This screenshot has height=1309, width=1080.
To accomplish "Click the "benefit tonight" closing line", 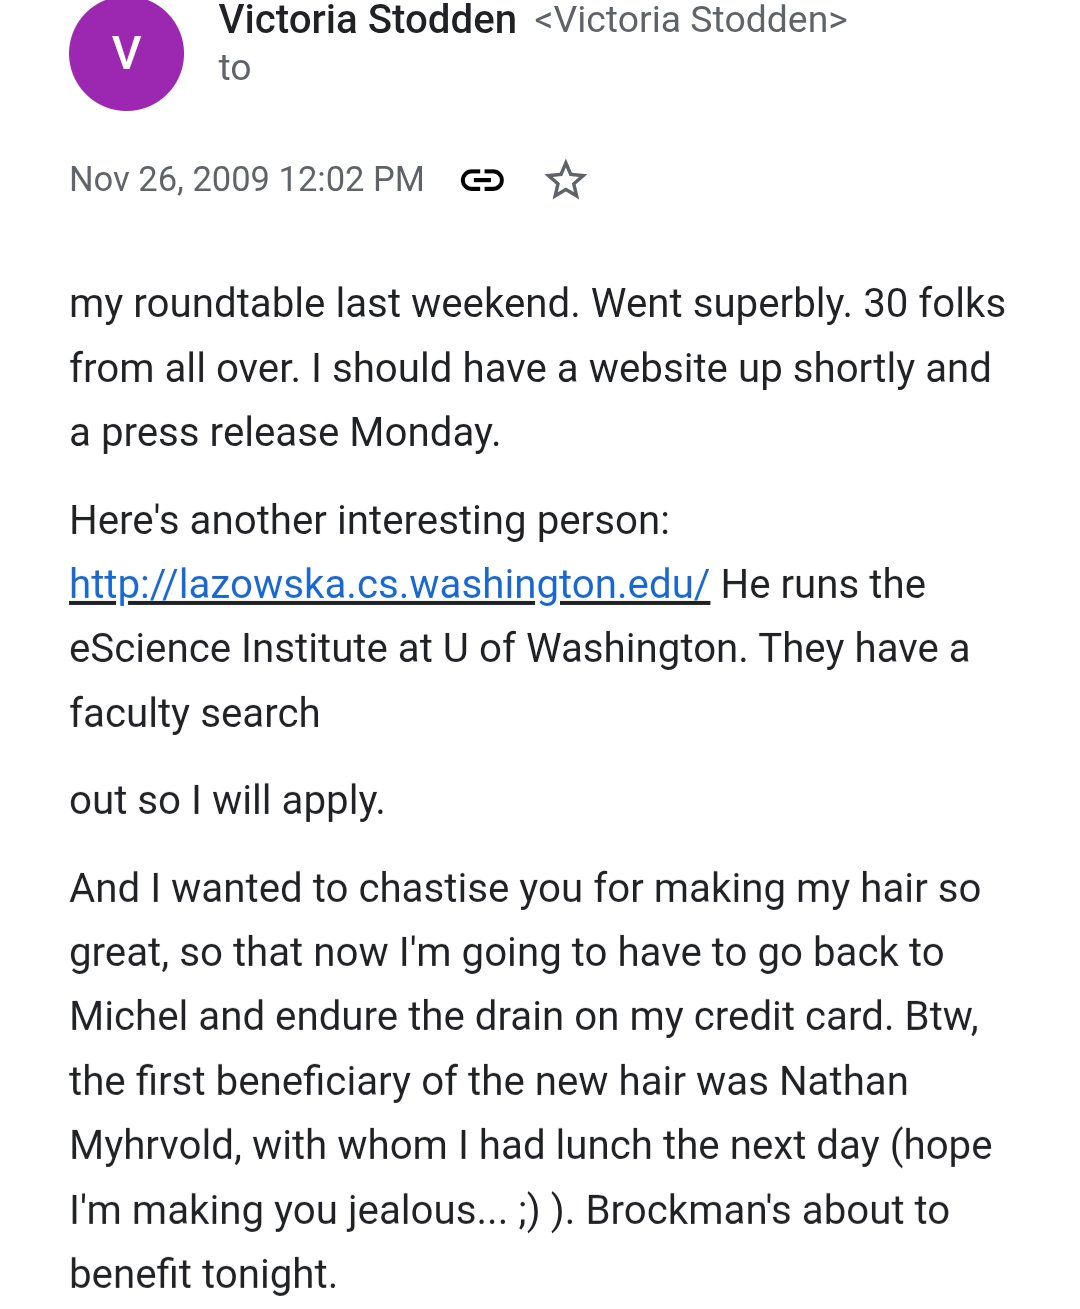I will (203, 1273).
